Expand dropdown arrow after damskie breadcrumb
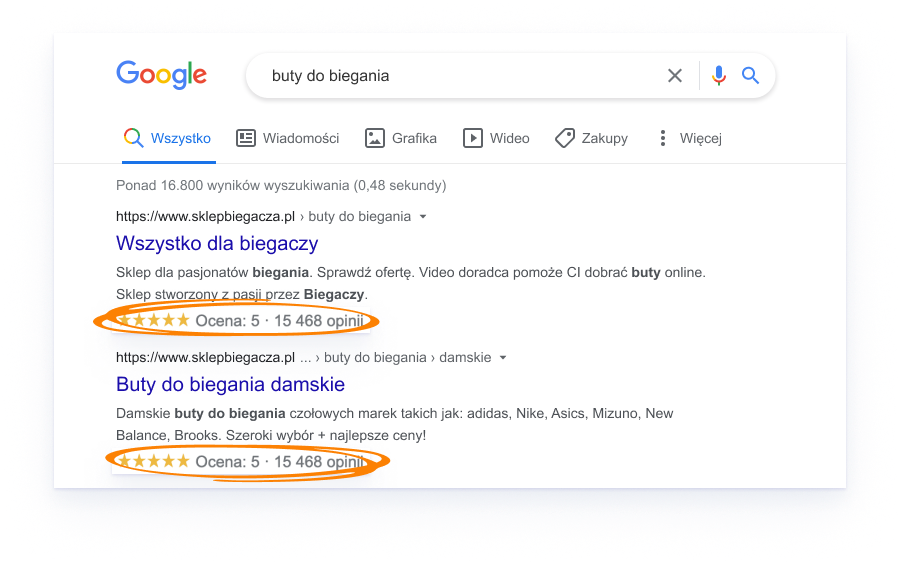 503,358
